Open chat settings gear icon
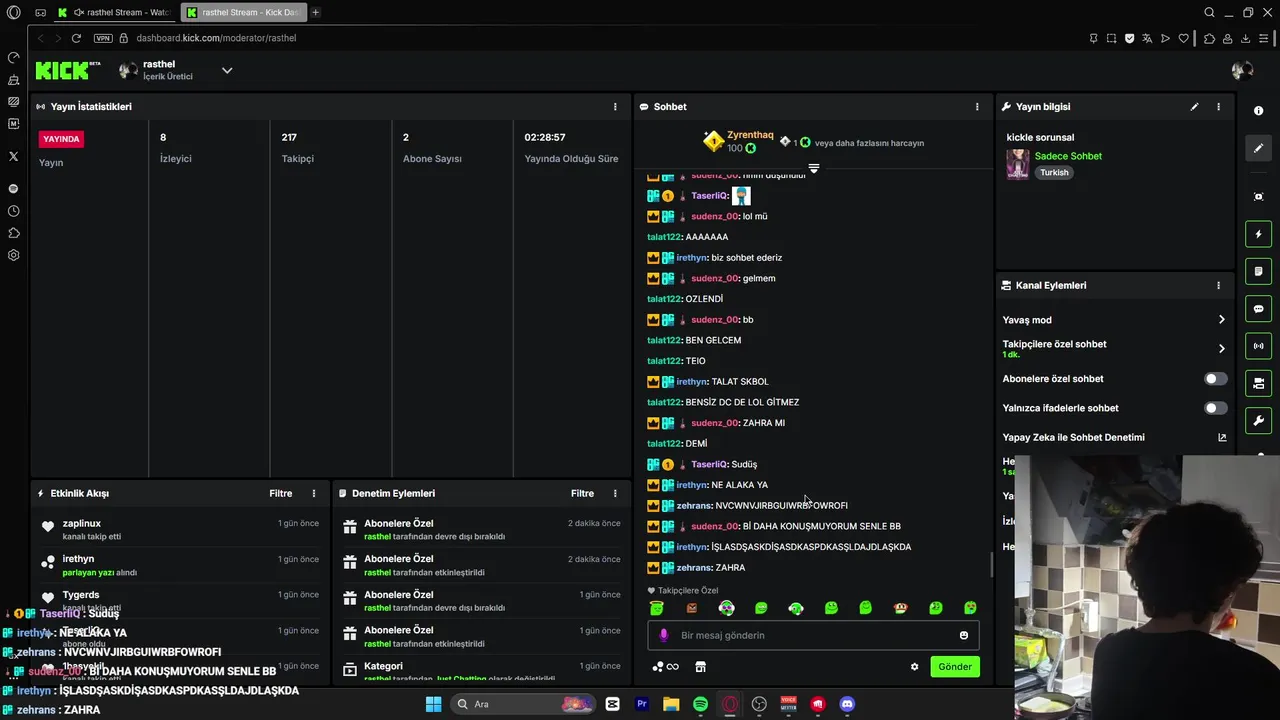Viewport: 1280px width, 720px height. pyautogui.click(x=914, y=667)
